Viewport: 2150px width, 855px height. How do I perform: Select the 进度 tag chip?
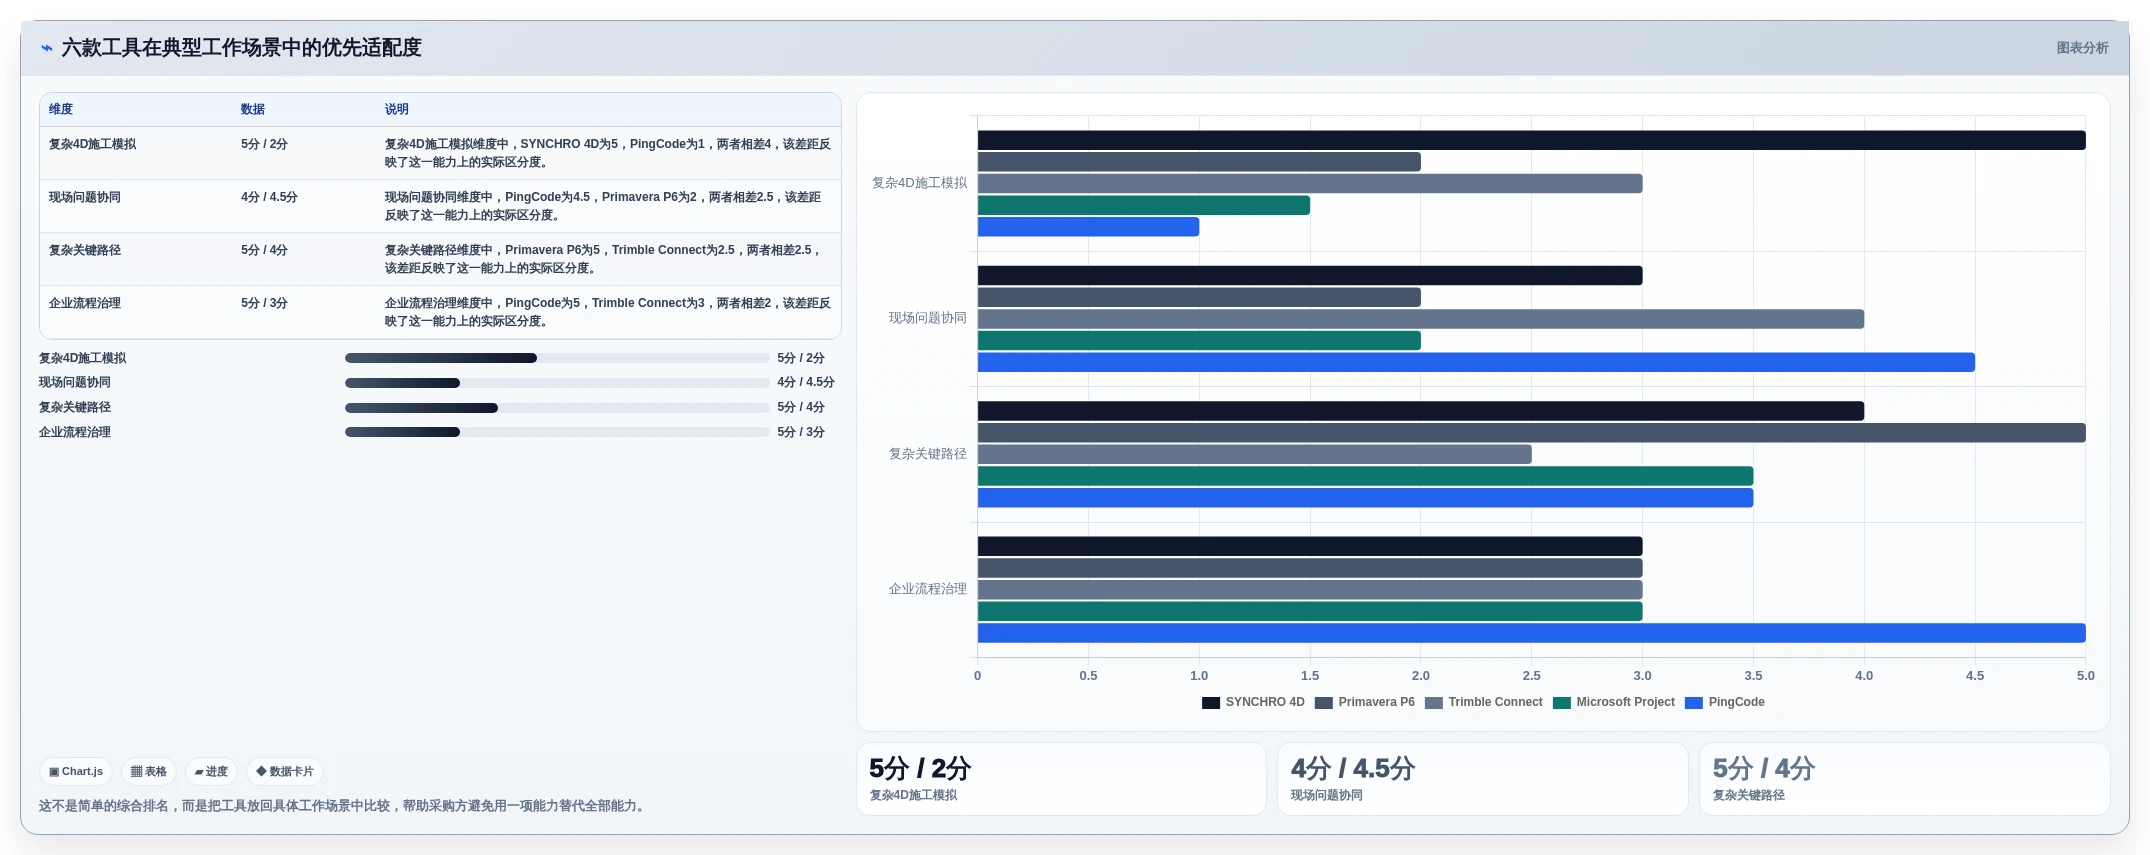(211, 771)
